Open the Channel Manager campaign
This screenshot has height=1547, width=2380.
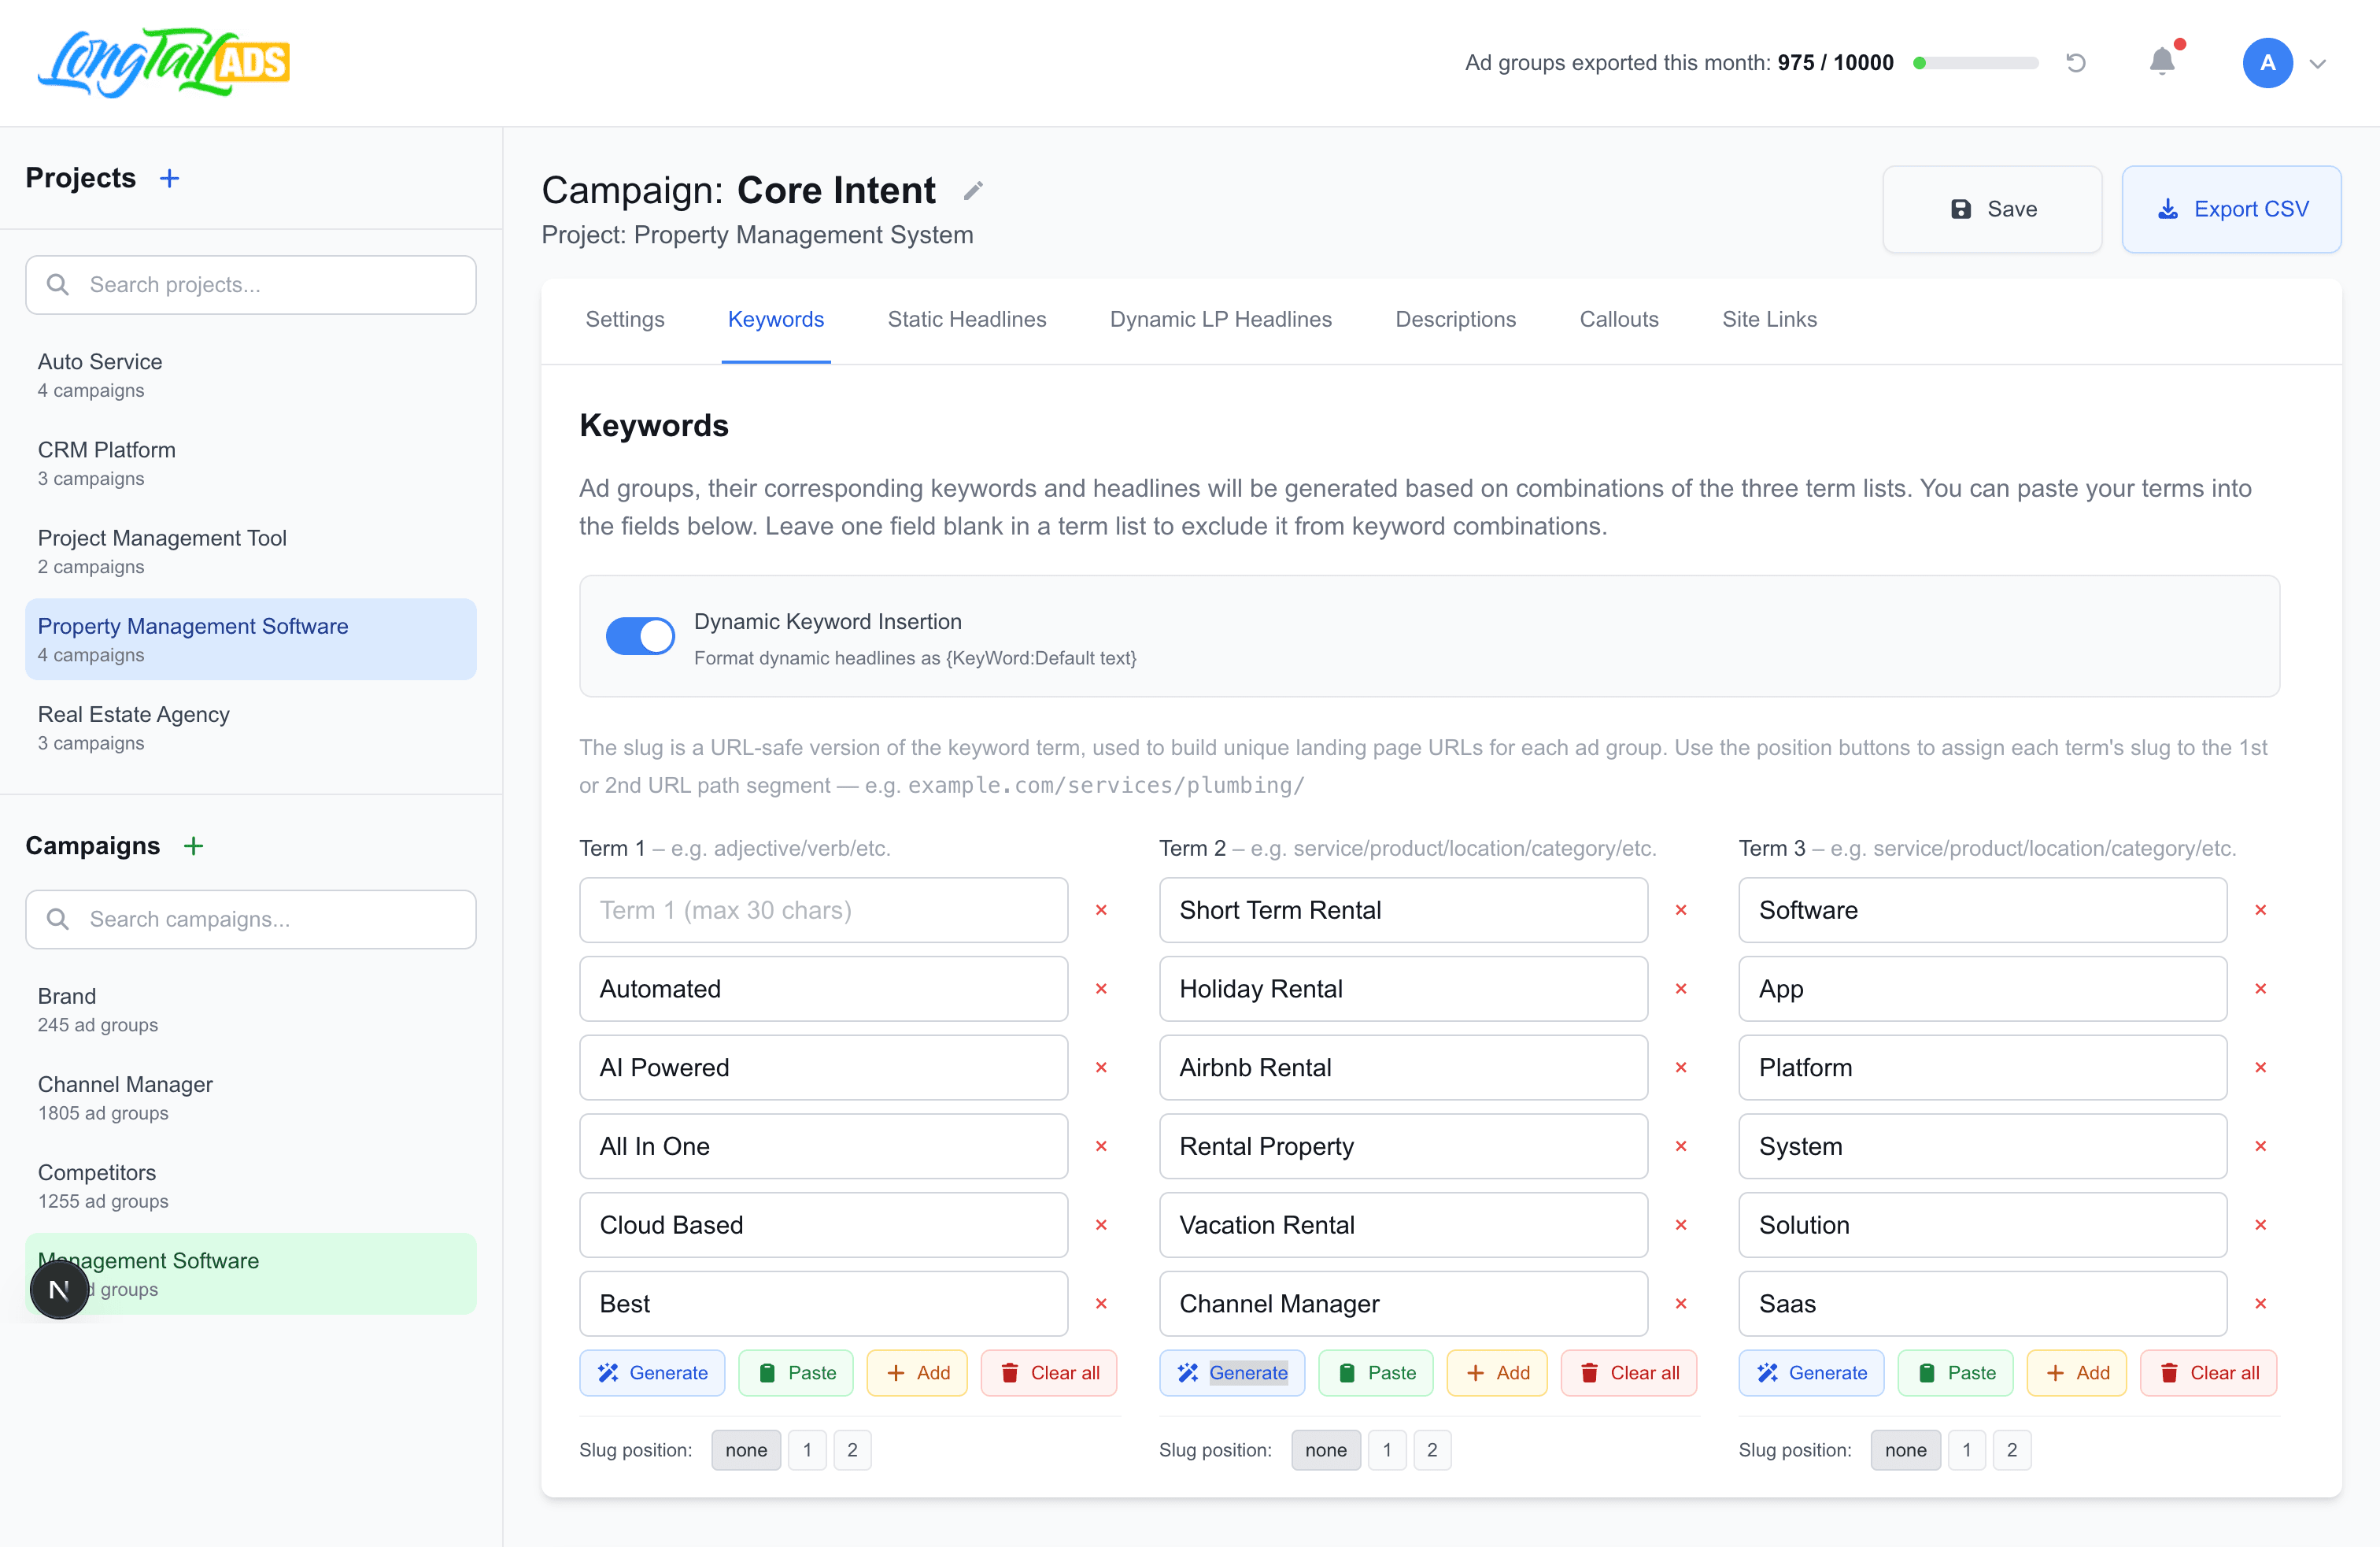251,1097
